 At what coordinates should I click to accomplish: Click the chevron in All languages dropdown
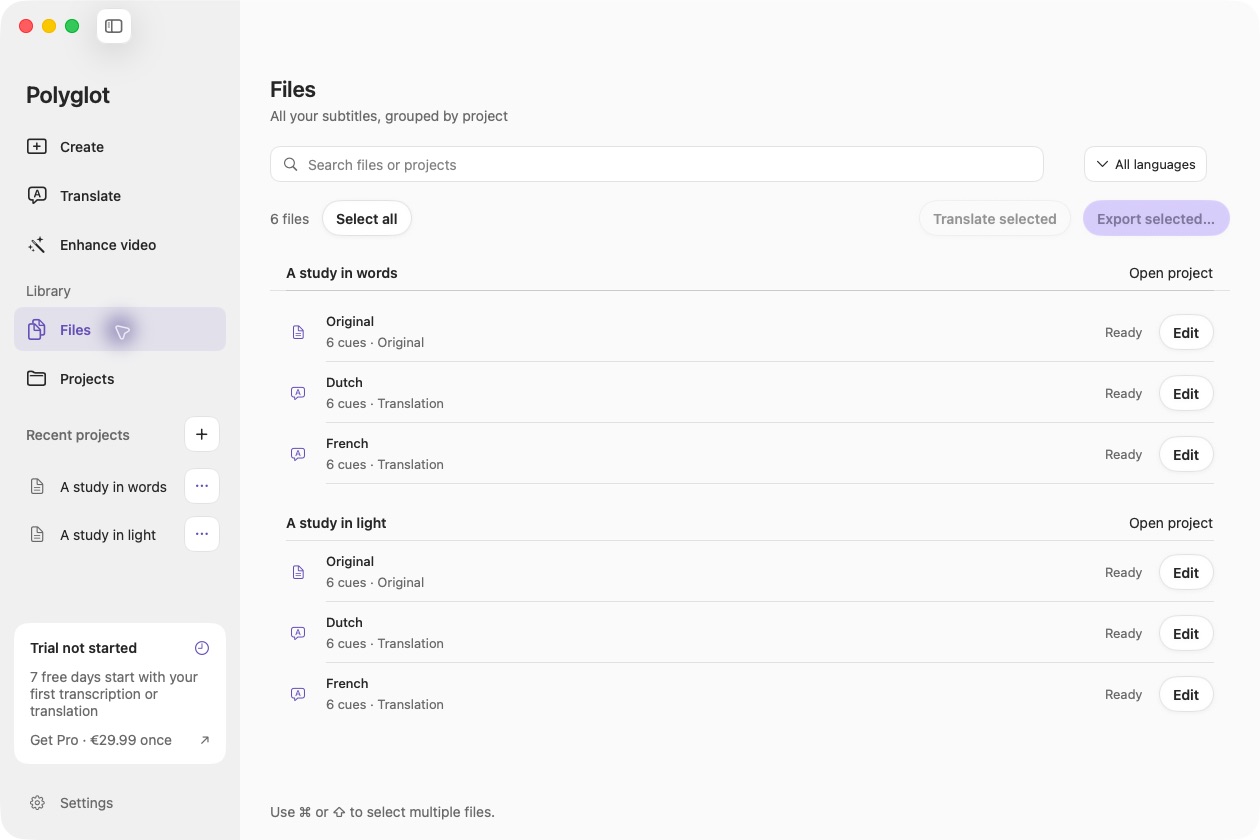(x=1102, y=165)
